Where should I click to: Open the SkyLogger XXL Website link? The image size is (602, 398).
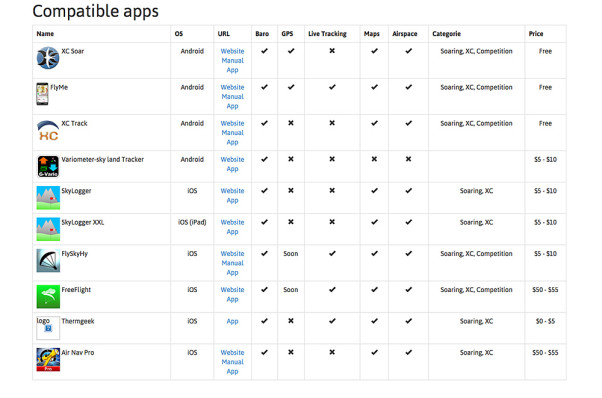pos(232,222)
